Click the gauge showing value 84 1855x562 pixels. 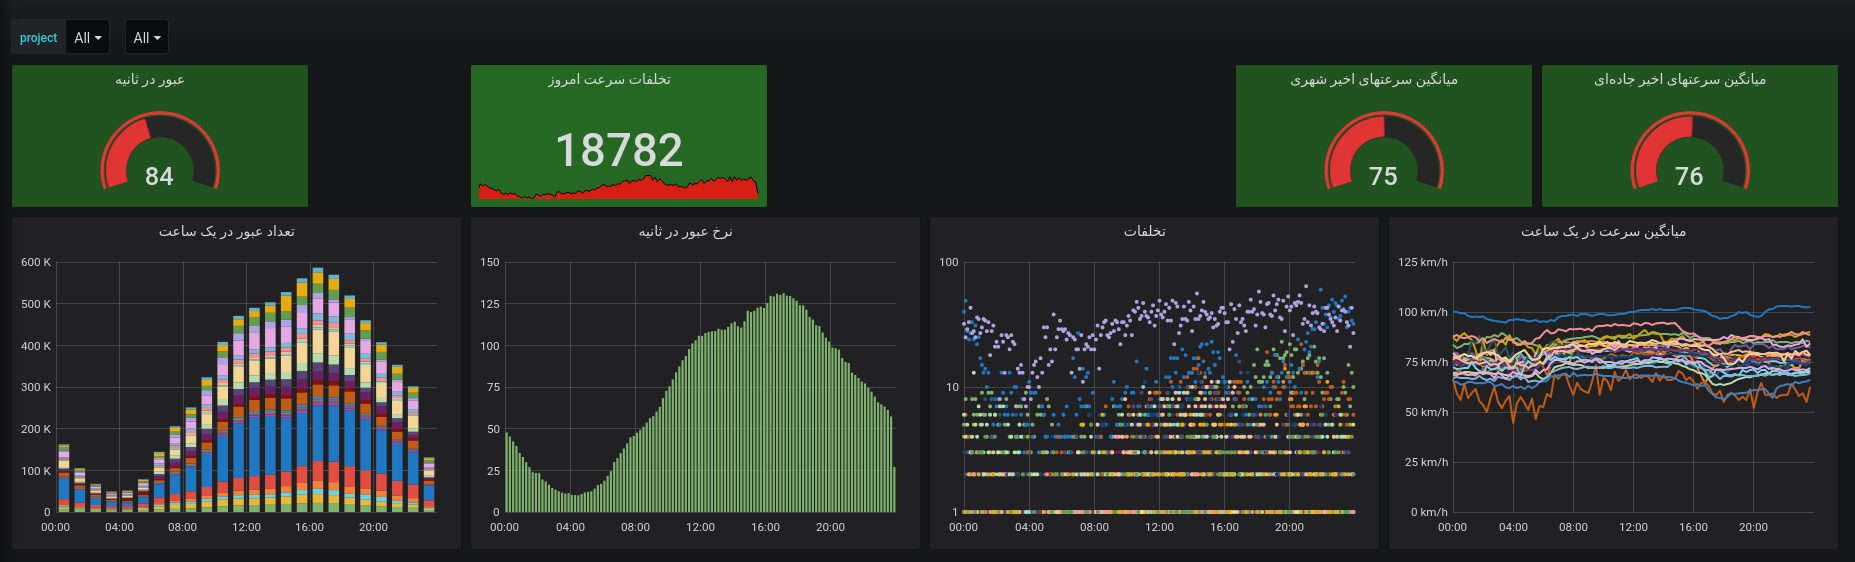click(x=160, y=155)
